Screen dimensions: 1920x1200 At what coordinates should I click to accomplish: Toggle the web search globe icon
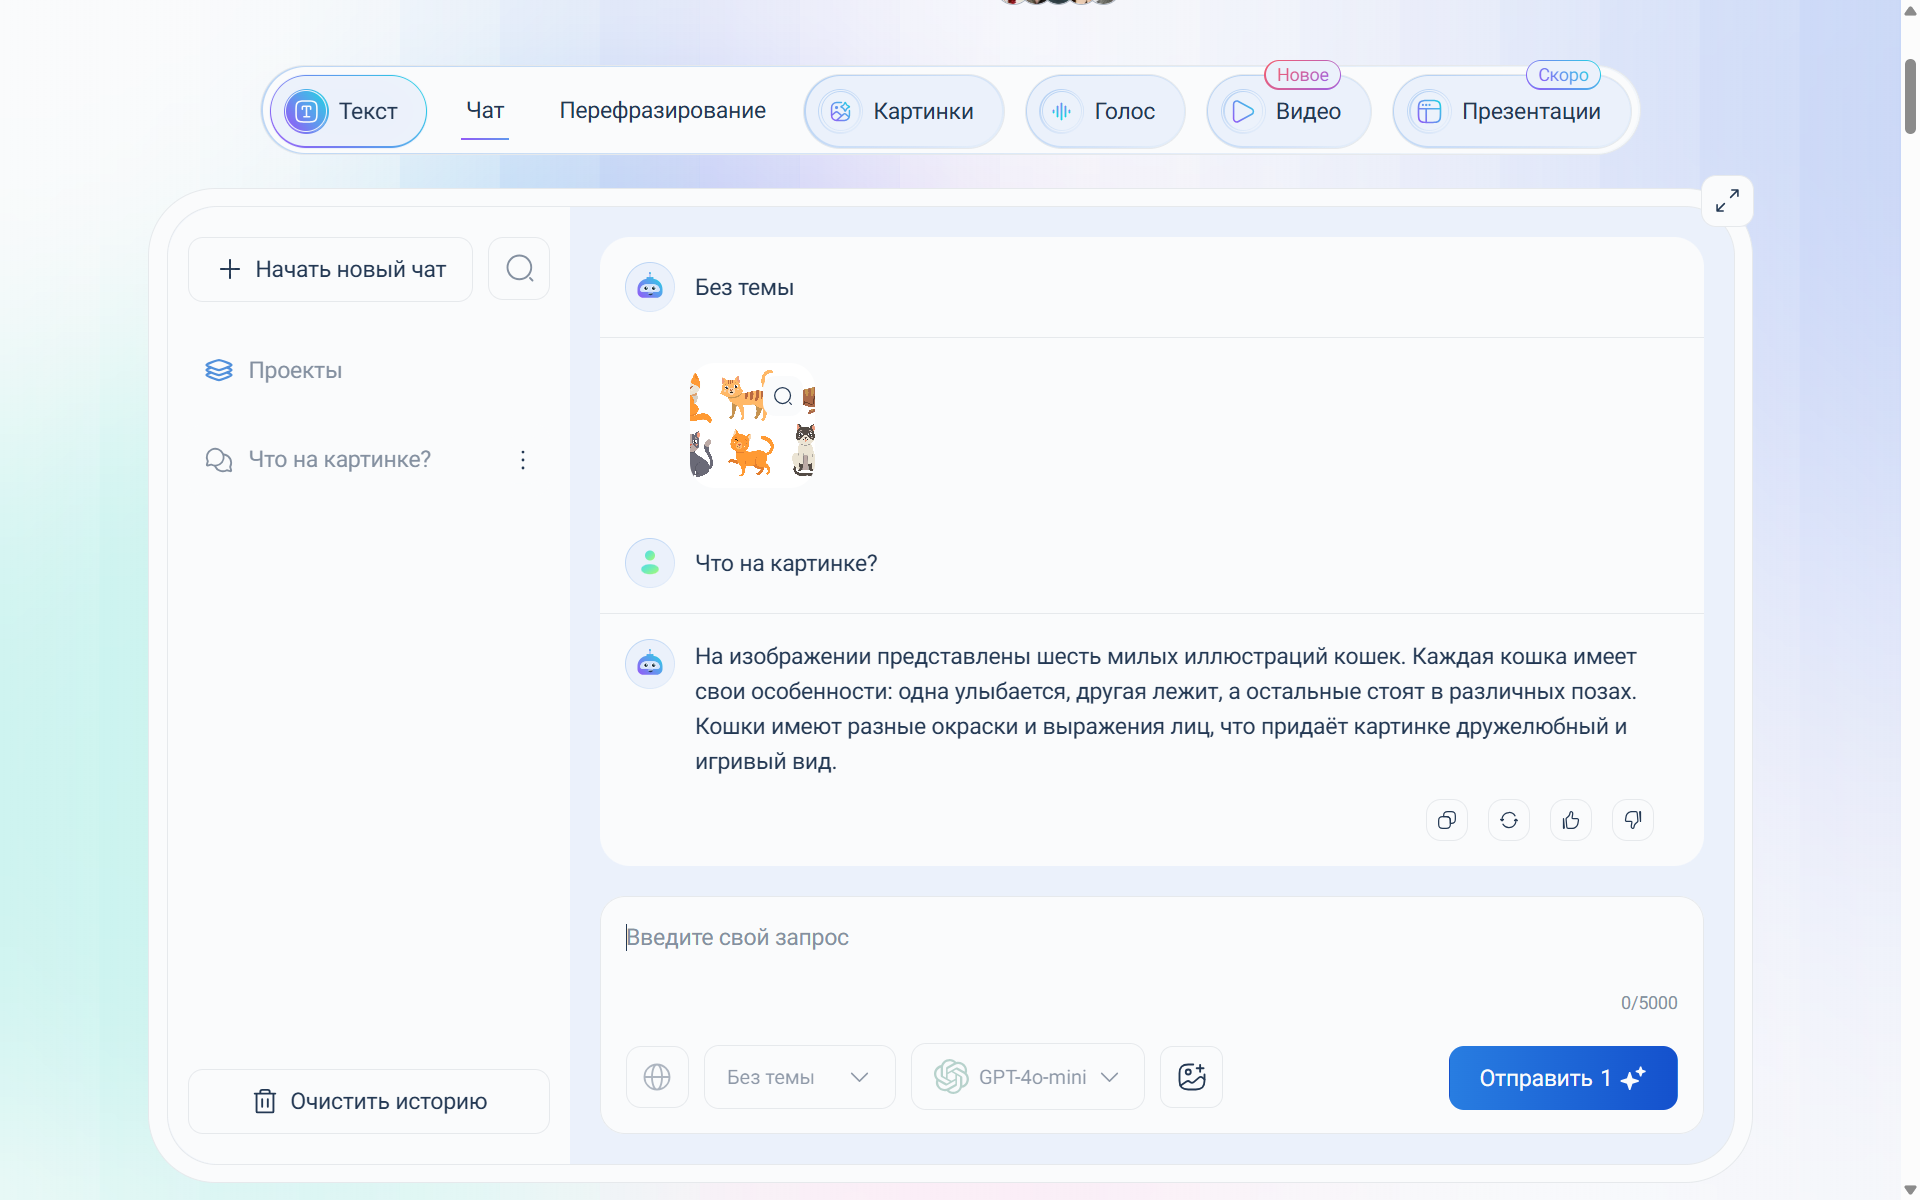point(657,1077)
